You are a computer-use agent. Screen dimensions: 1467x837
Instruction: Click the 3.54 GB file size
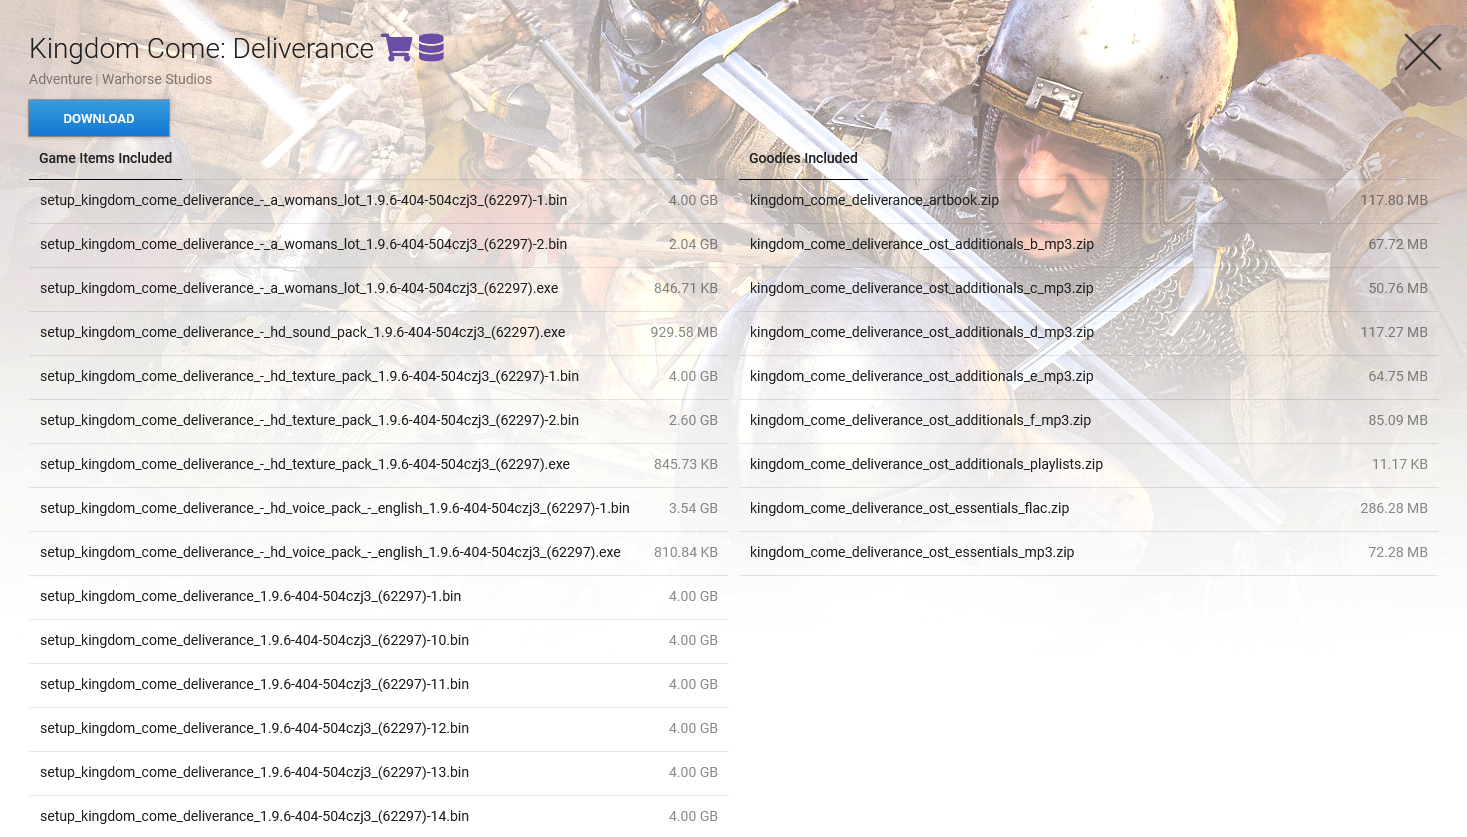click(693, 508)
